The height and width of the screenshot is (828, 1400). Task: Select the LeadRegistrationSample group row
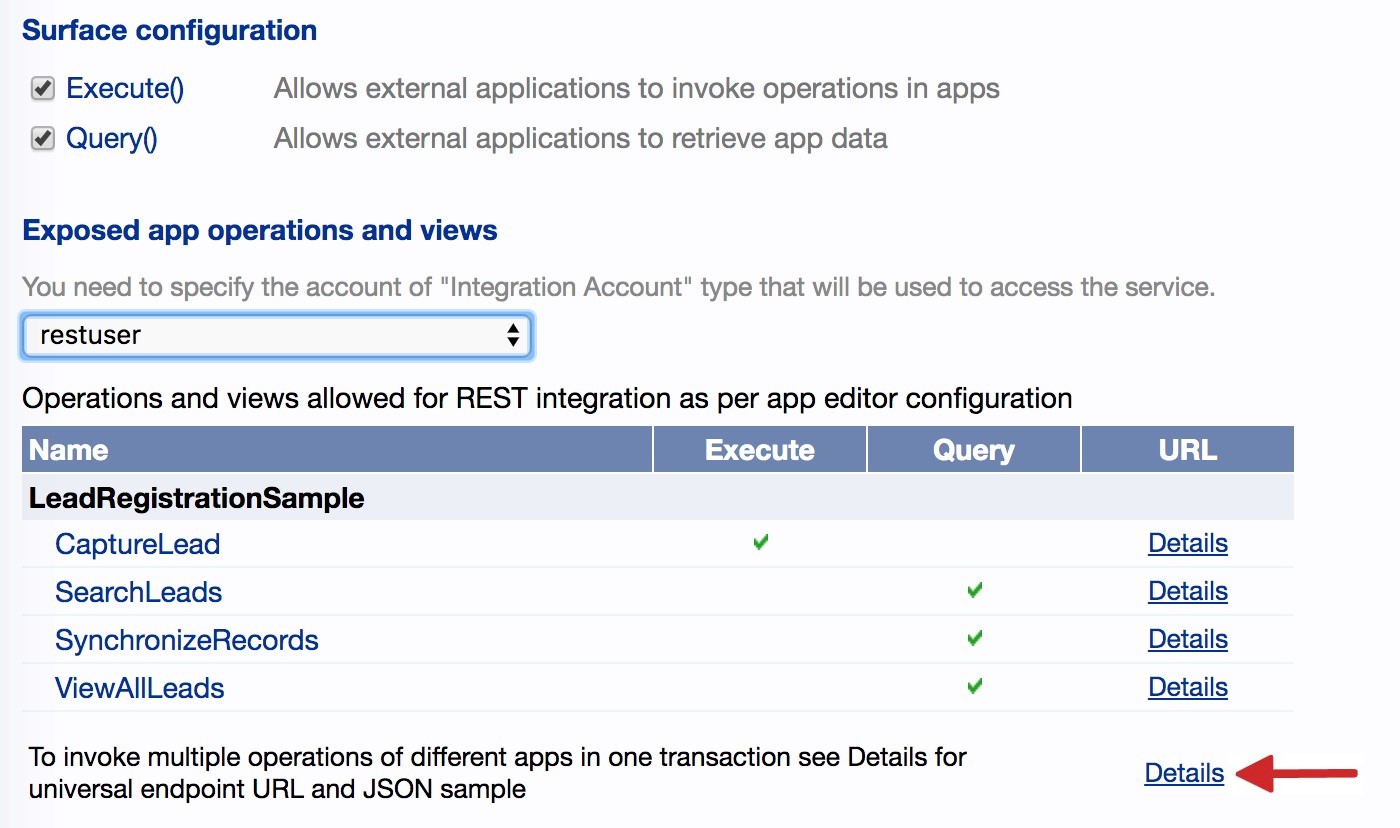pyautogui.click(x=197, y=497)
